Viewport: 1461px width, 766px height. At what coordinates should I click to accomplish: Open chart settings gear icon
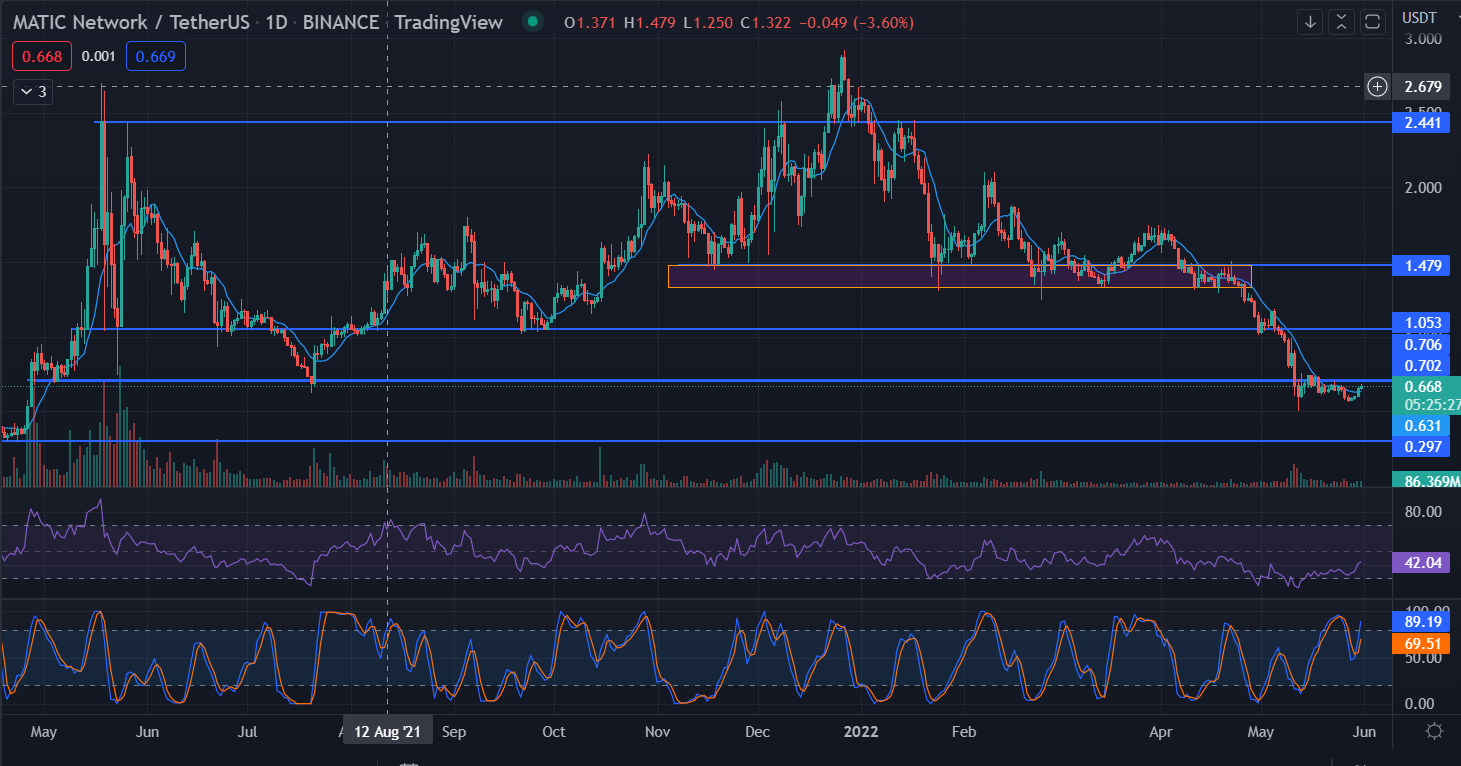tap(1434, 731)
